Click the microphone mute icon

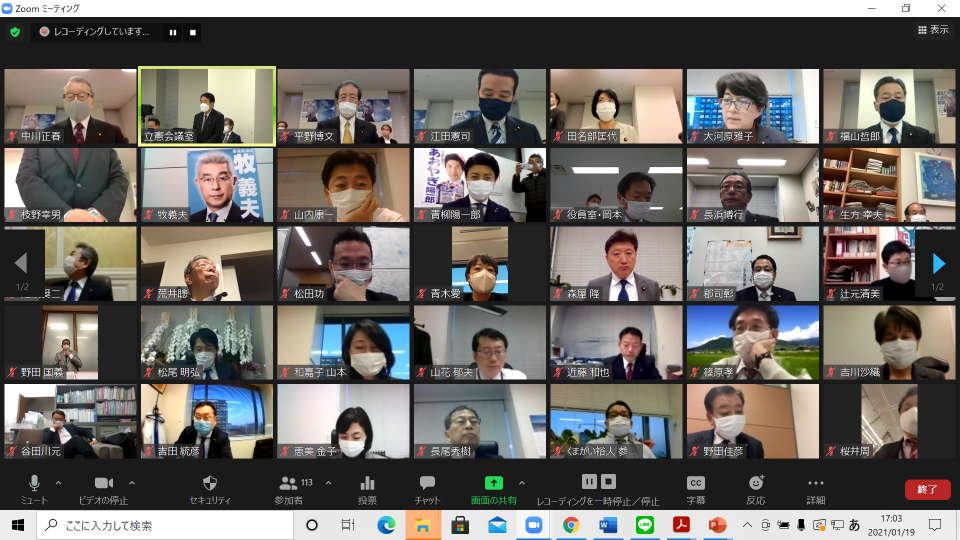pyautogui.click(x=34, y=483)
